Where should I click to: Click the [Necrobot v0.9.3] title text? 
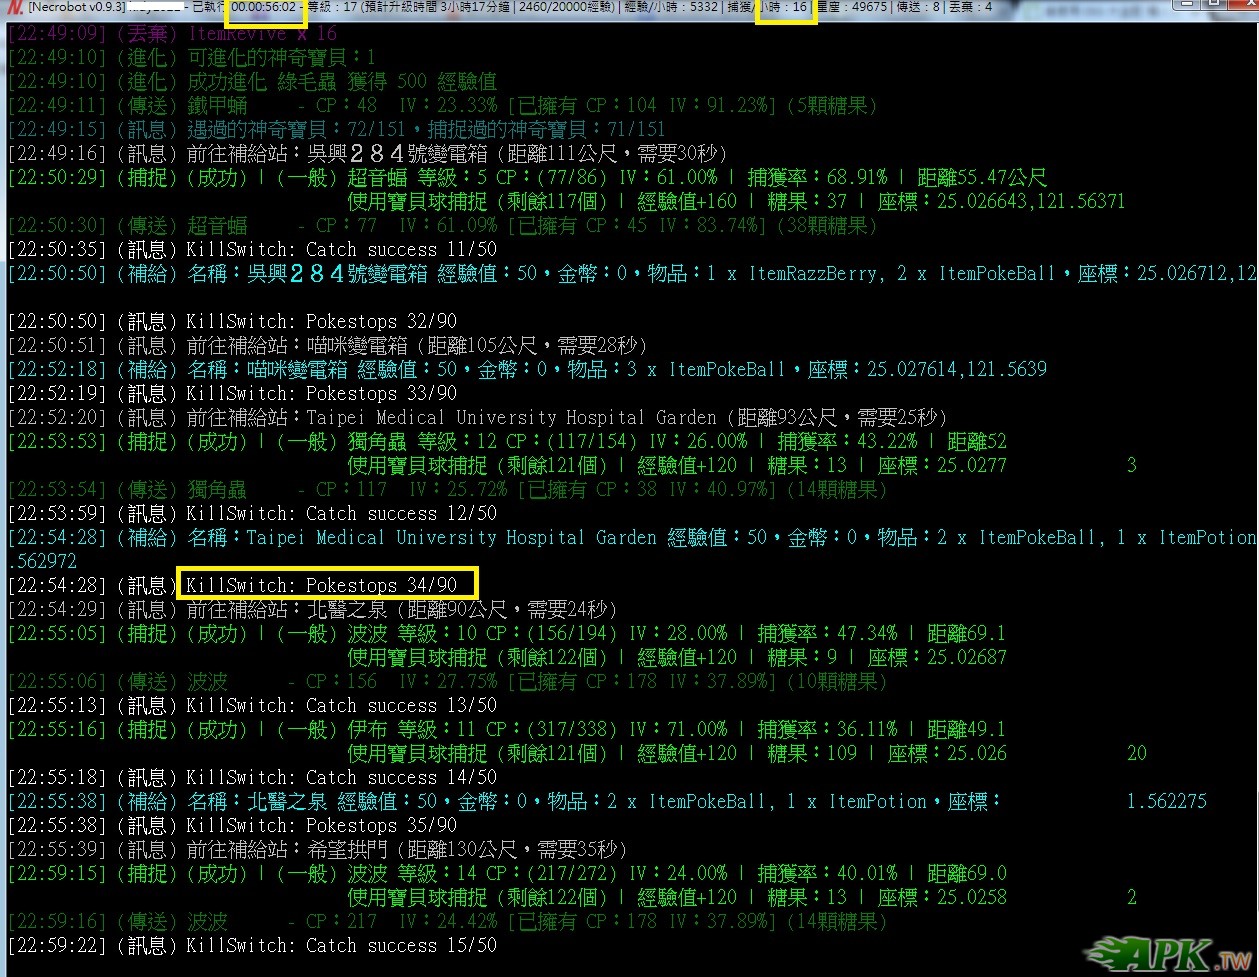77,7
